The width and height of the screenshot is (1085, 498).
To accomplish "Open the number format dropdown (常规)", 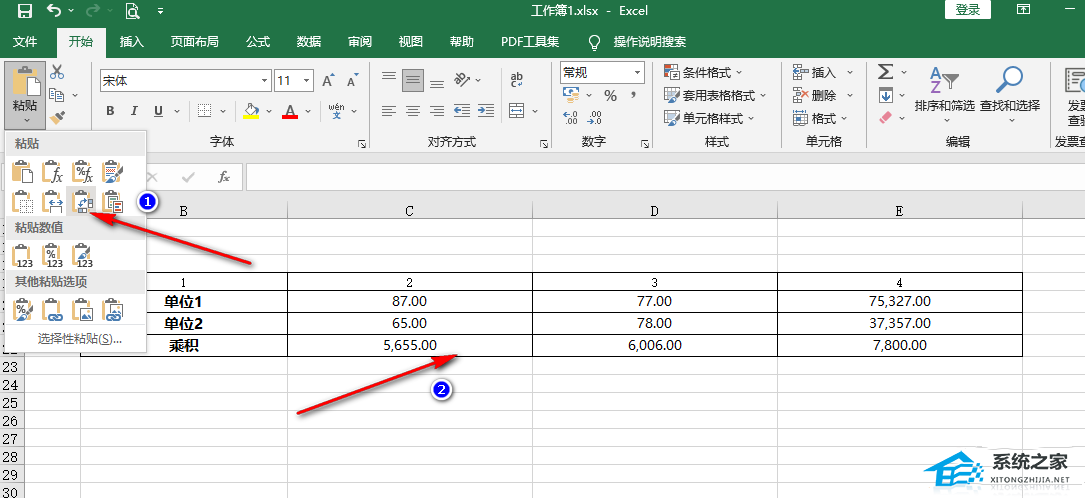I will click(637, 72).
